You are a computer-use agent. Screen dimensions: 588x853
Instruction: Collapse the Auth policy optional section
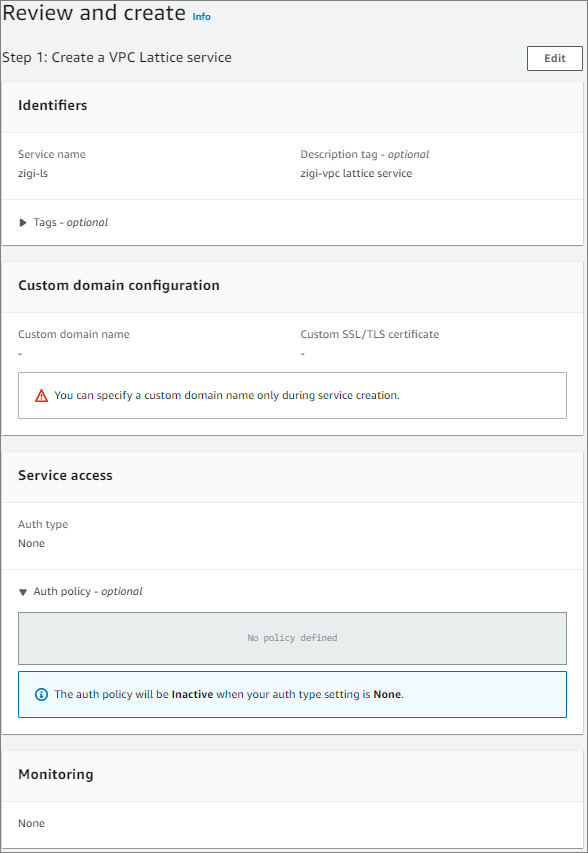click(x=23, y=592)
